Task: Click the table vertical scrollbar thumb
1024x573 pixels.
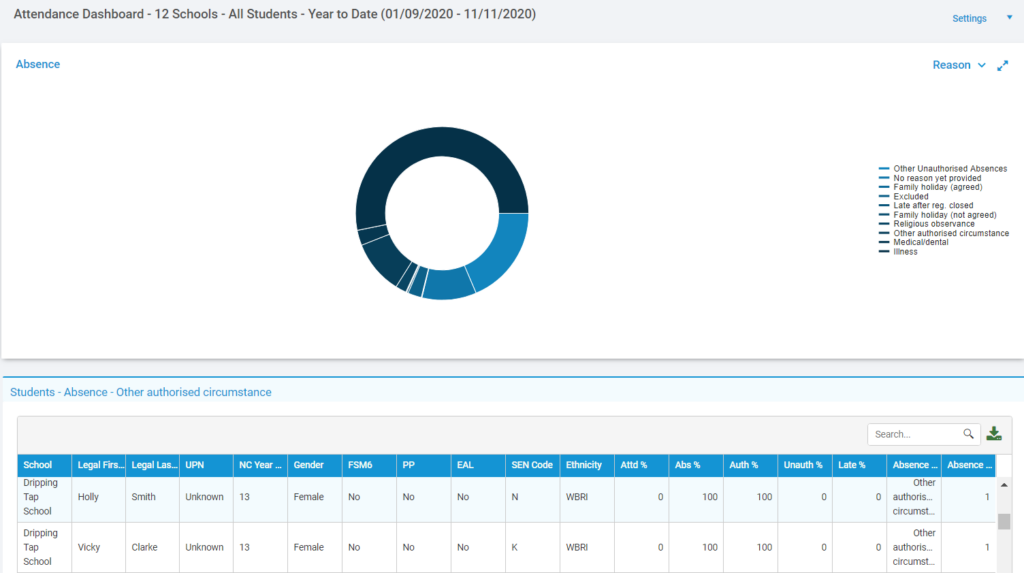Action: (x=1004, y=521)
